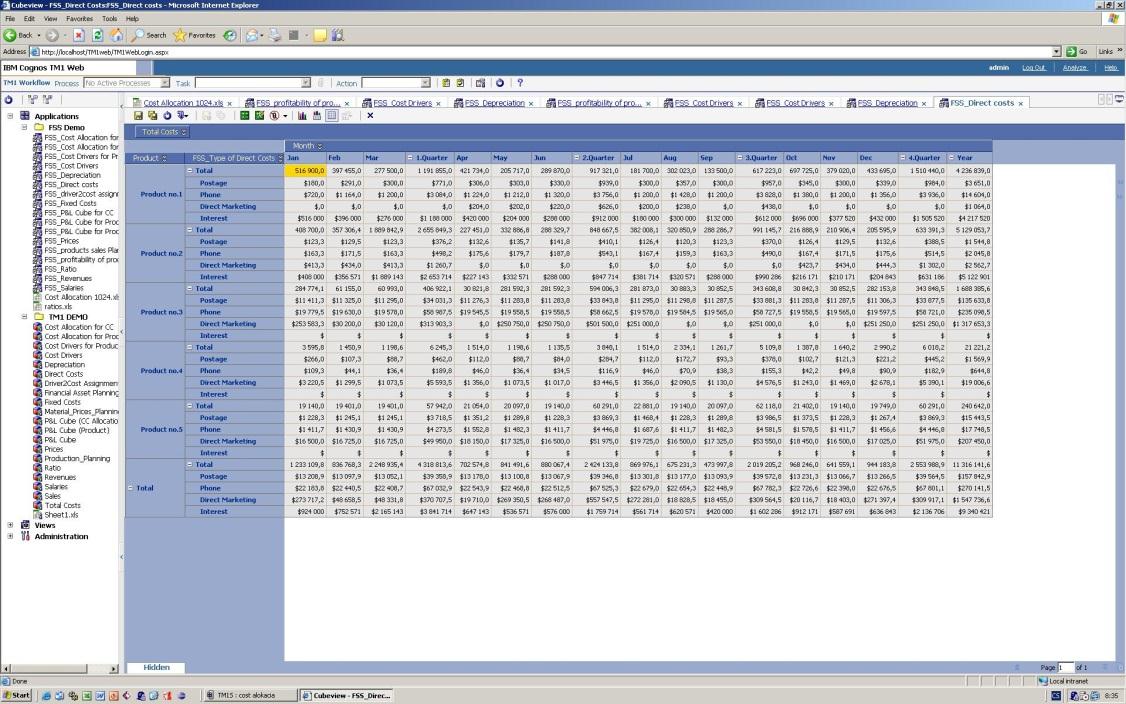The height and width of the screenshot is (704, 1126).
Task: Collapse the 1.Quarter column header
Action: (x=411, y=158)
